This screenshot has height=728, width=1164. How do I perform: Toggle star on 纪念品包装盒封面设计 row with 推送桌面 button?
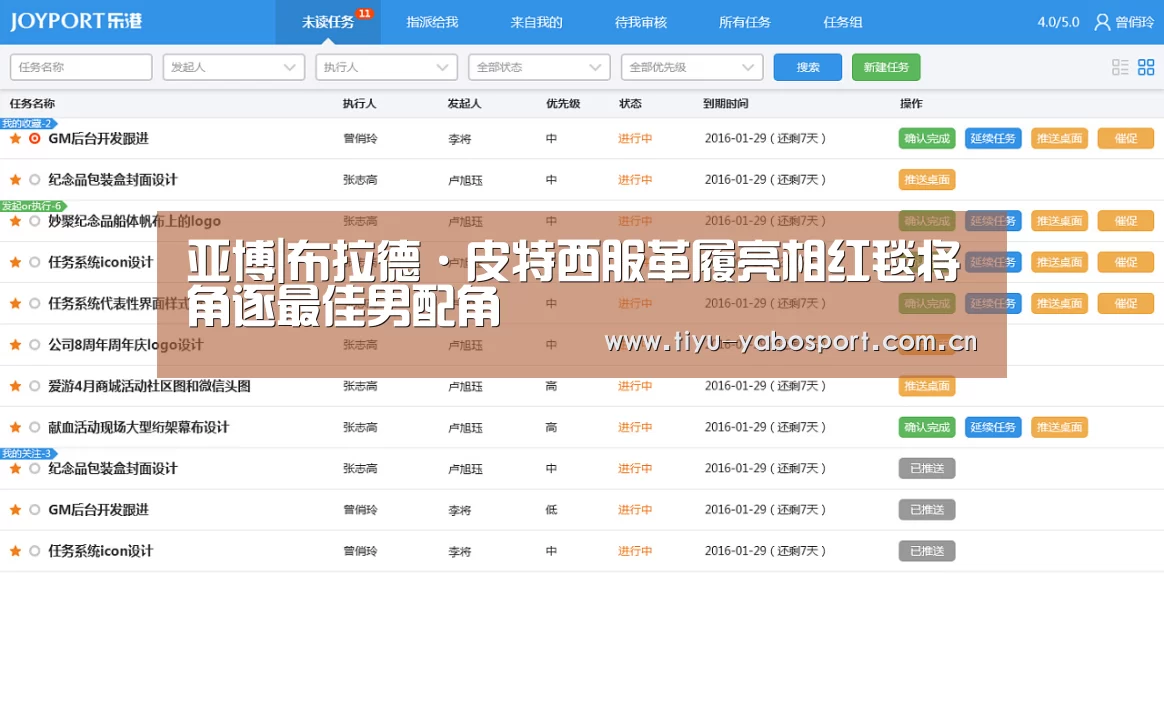pos(15,180)
